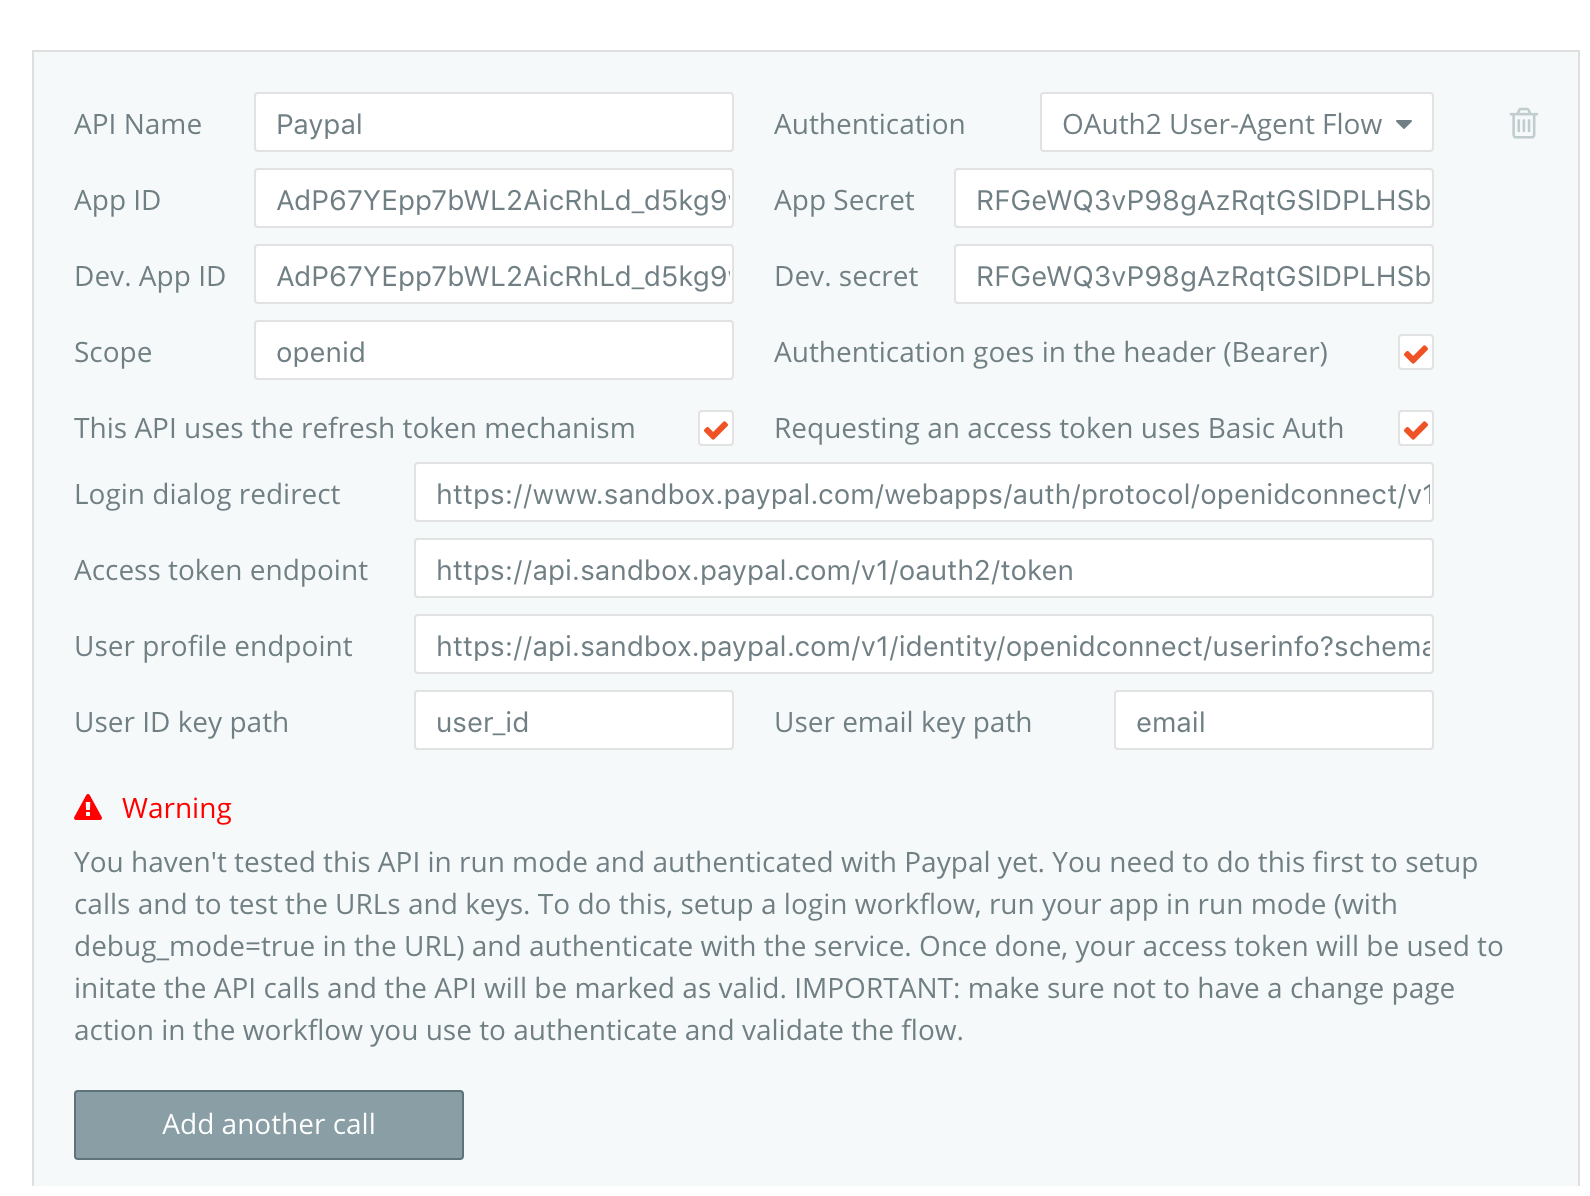
Task: Edit the Scope field with openid
Action: click(493, 351)
